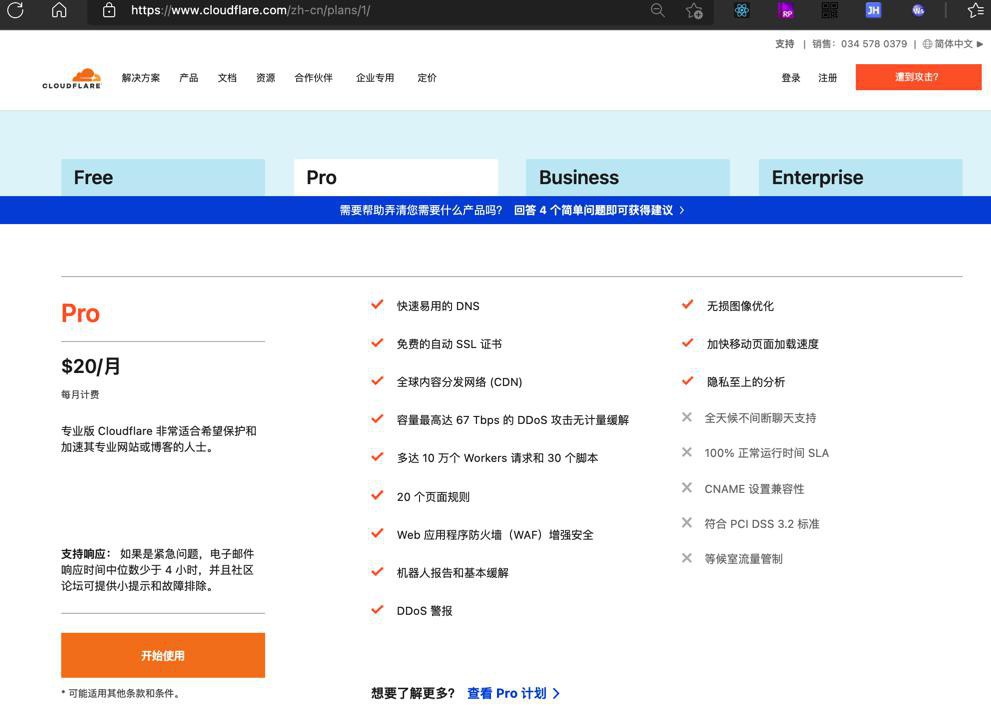Click the 隐私至上的分析 feature text
Screen dimensions: 991x710
[746, 382]
